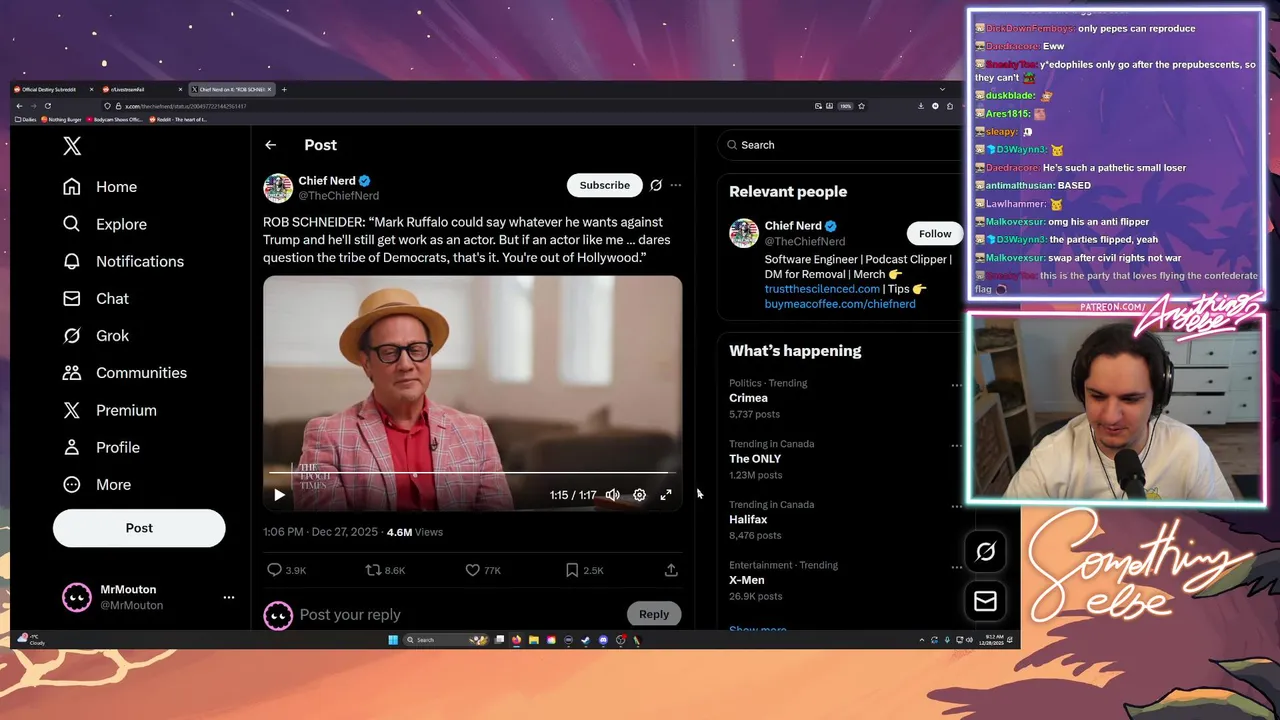Image resolution: width=1280 pixels, height=720 pixels.
Task: Open the Chief Nerd display name in the post
Action: (327, 181)
